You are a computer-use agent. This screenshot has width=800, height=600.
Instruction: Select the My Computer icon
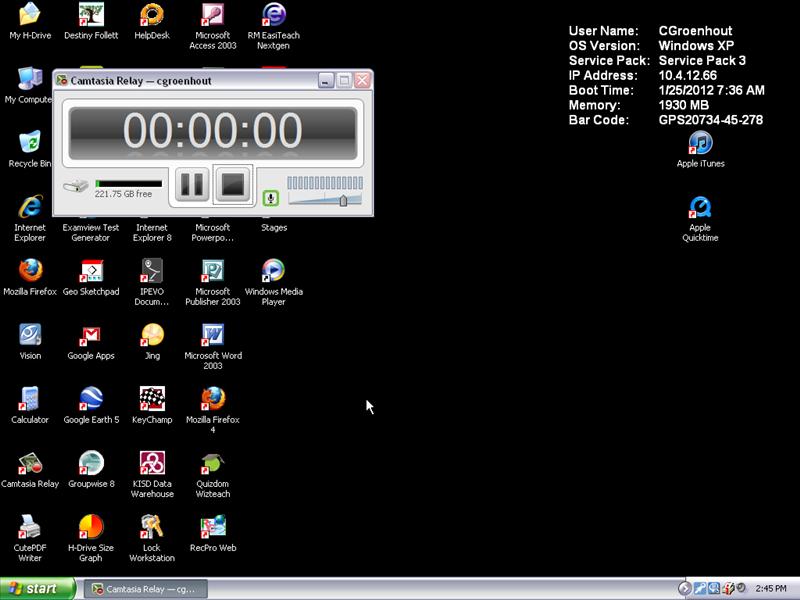click(x=28, y=85)
